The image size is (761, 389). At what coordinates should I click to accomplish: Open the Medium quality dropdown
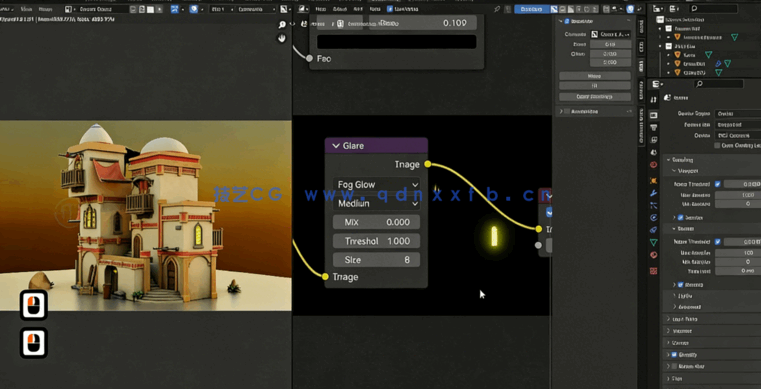[377, 204]
